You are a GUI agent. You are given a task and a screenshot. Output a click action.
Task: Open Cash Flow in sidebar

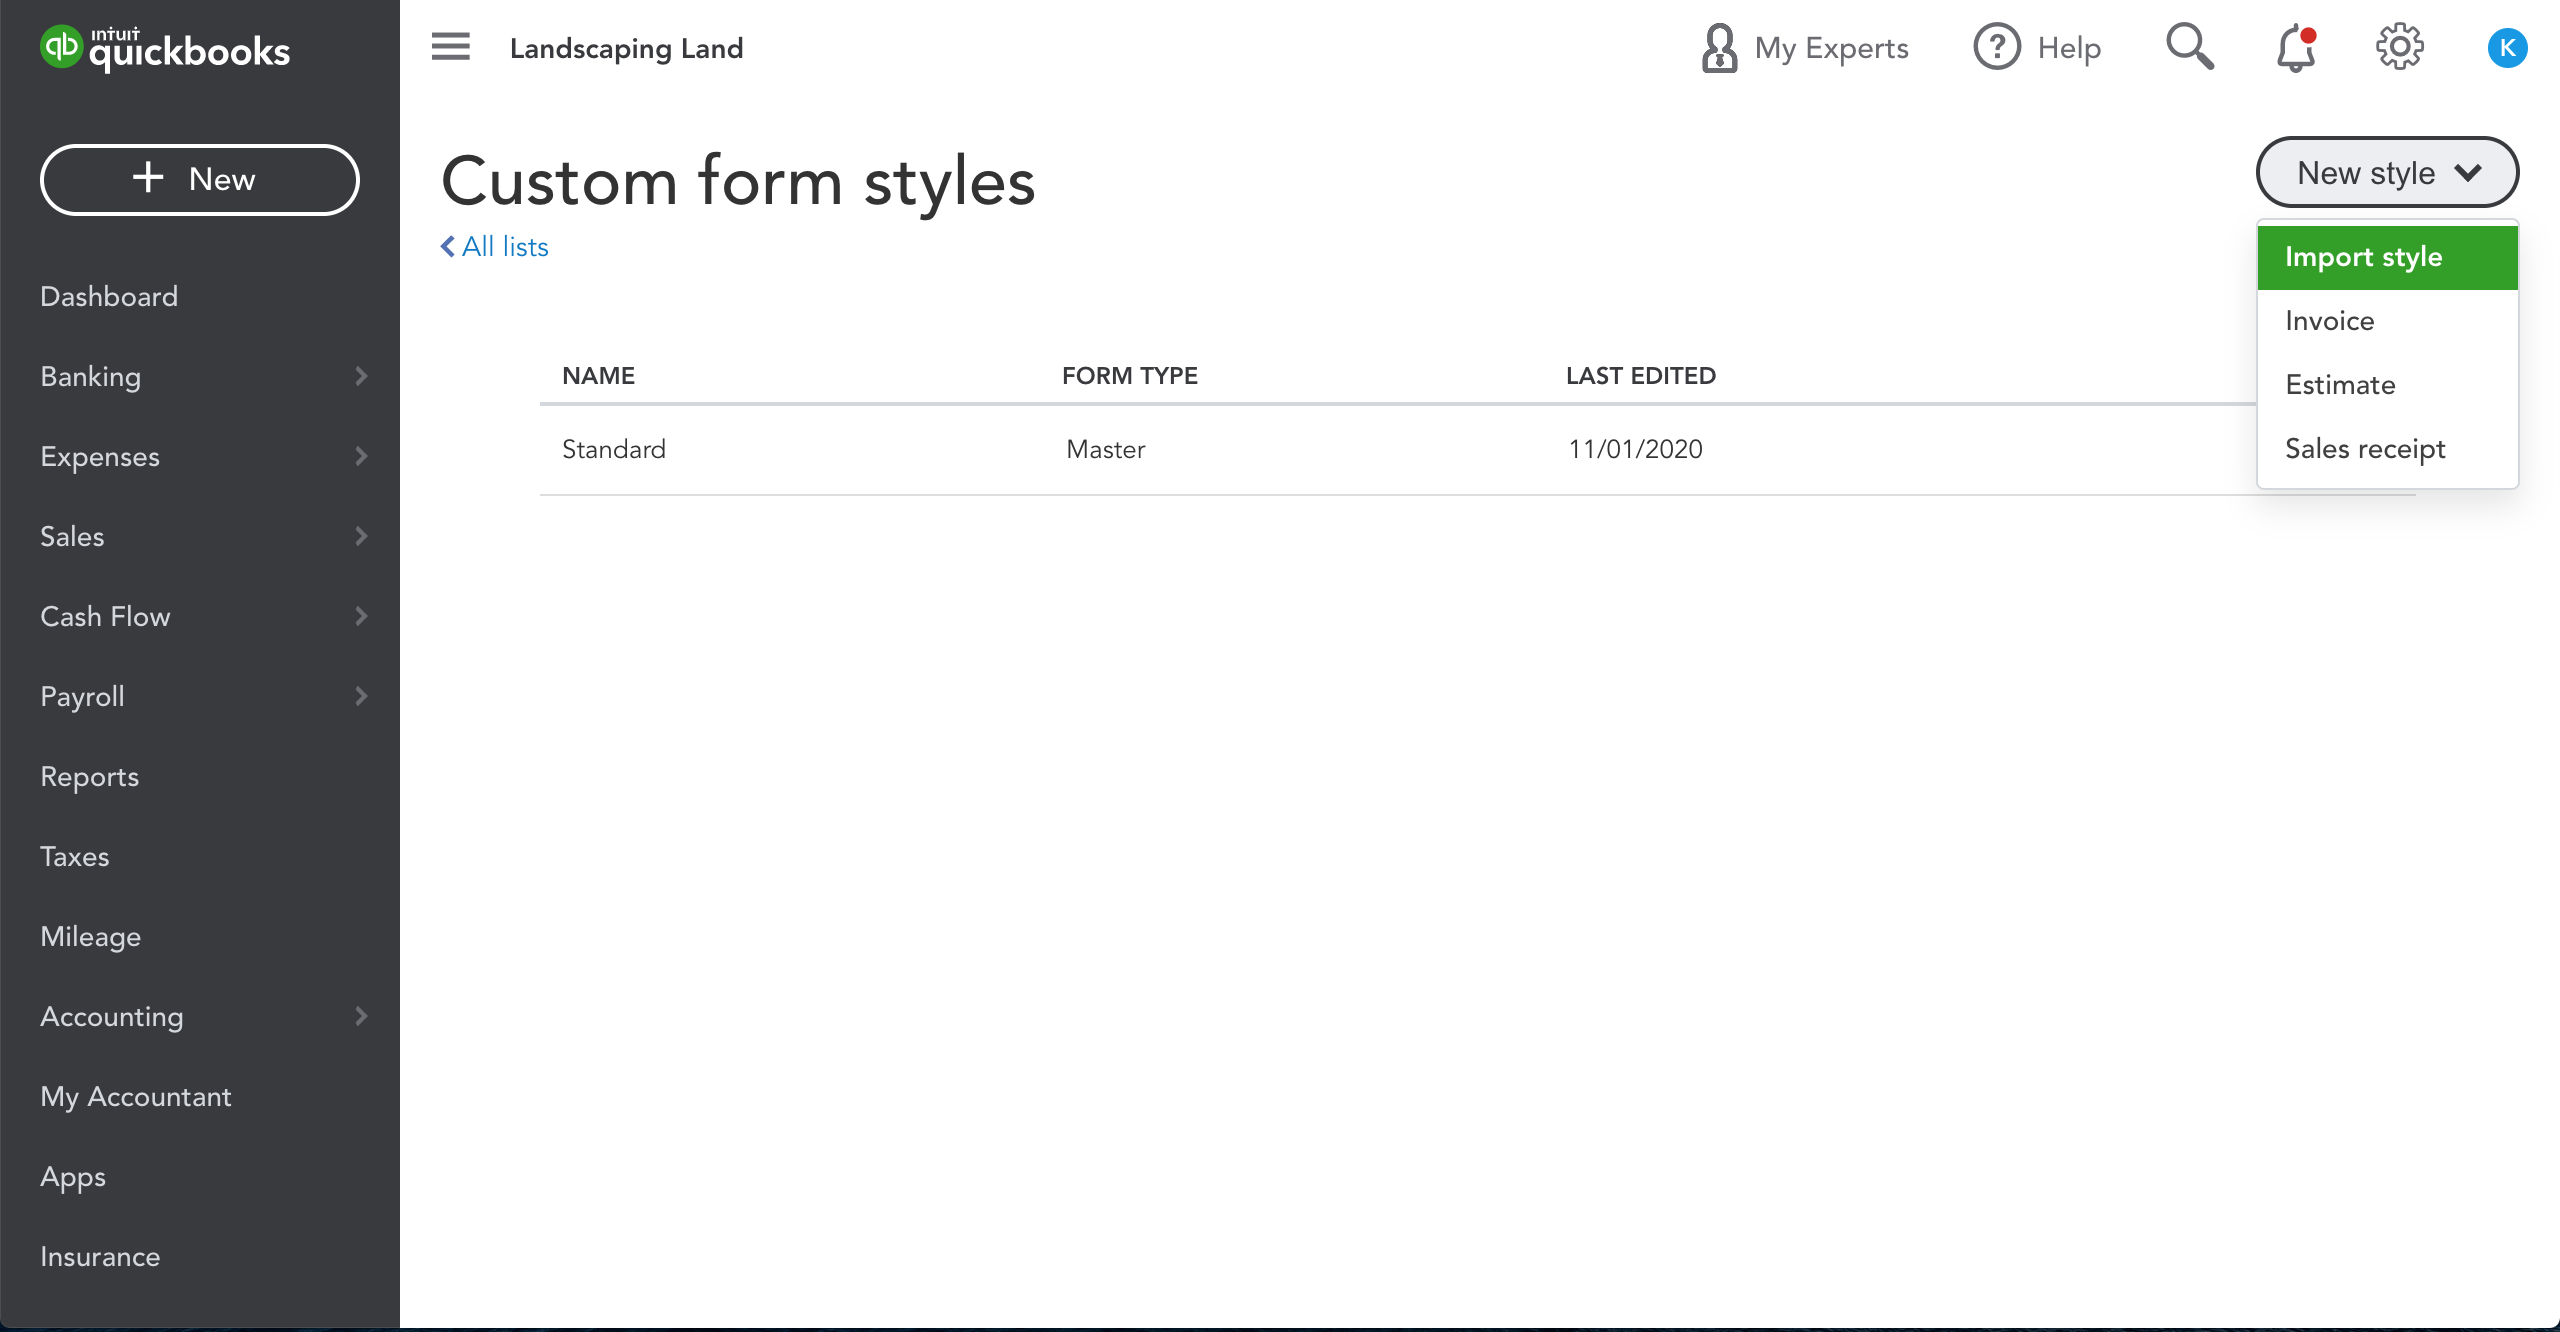coord(105,617)
